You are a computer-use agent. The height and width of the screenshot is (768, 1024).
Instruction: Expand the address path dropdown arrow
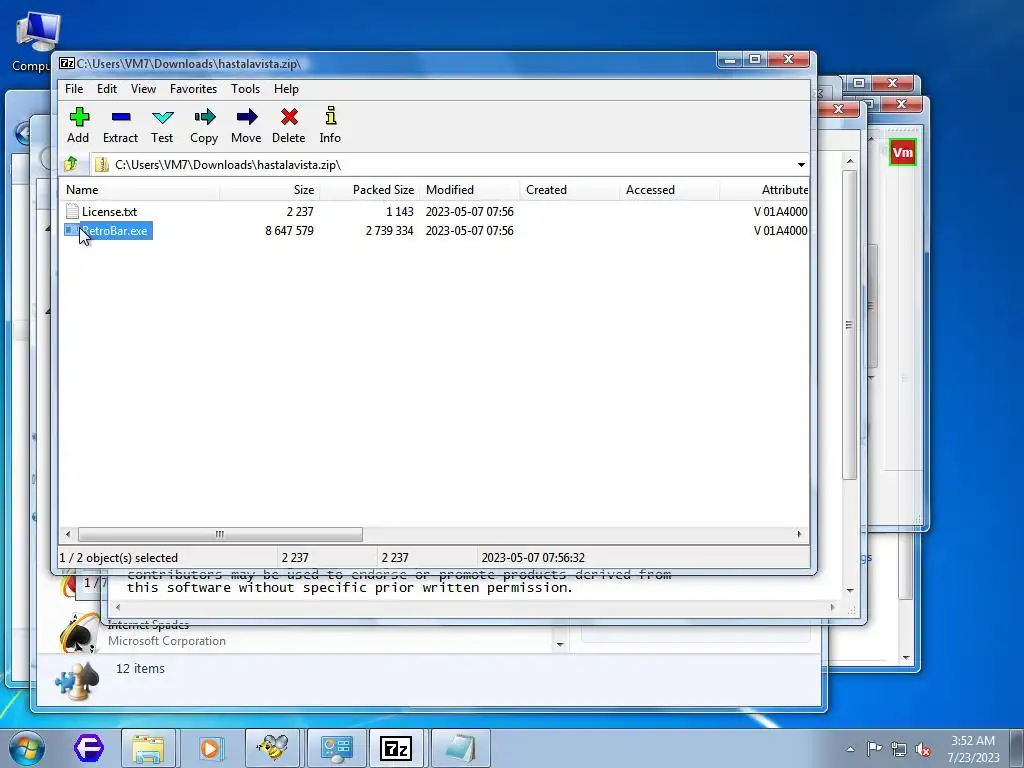coord(801,165)
